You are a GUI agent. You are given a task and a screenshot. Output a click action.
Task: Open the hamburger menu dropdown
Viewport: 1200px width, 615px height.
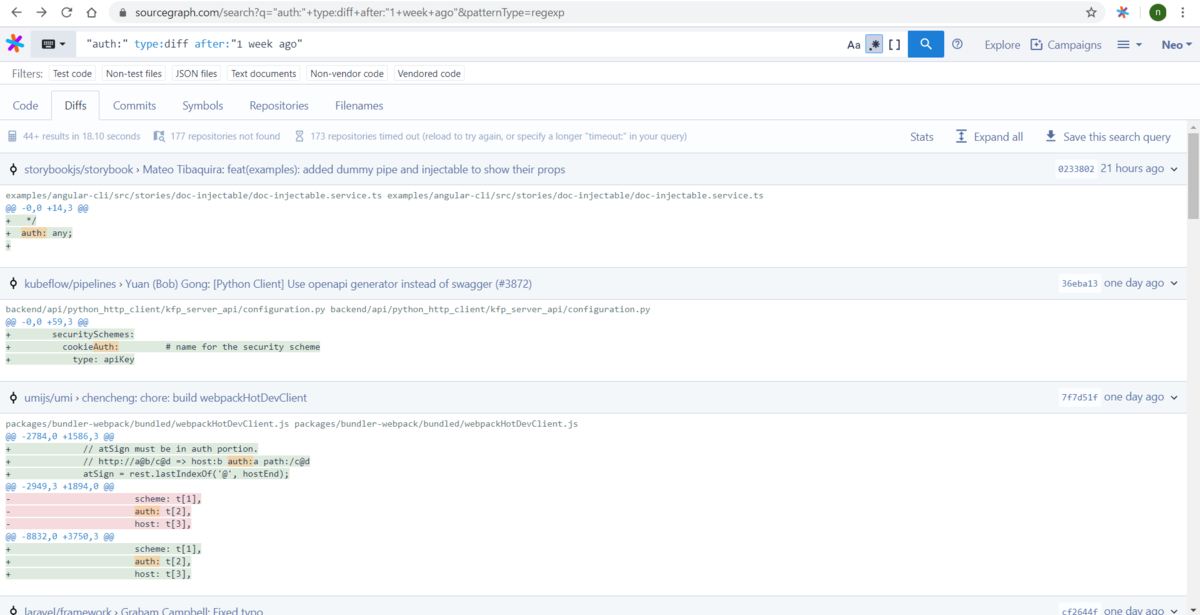coord(1129,45)
